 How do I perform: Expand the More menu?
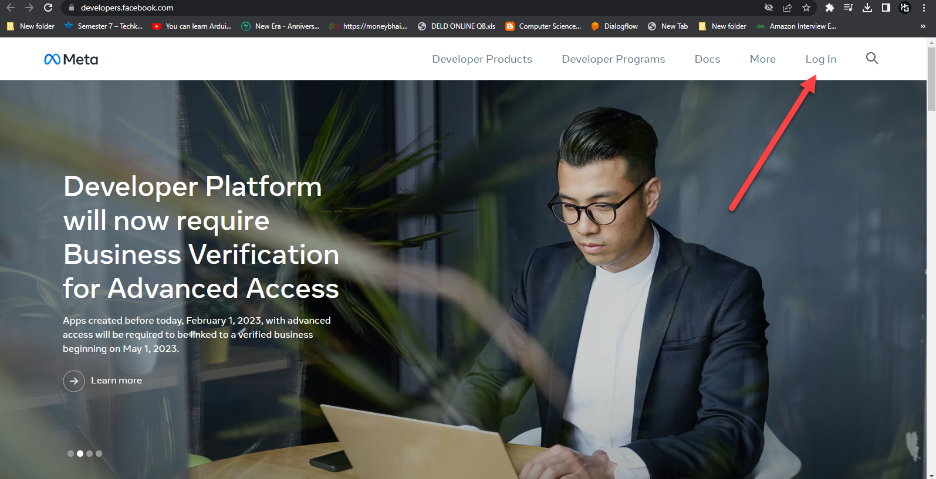(762, 59)
